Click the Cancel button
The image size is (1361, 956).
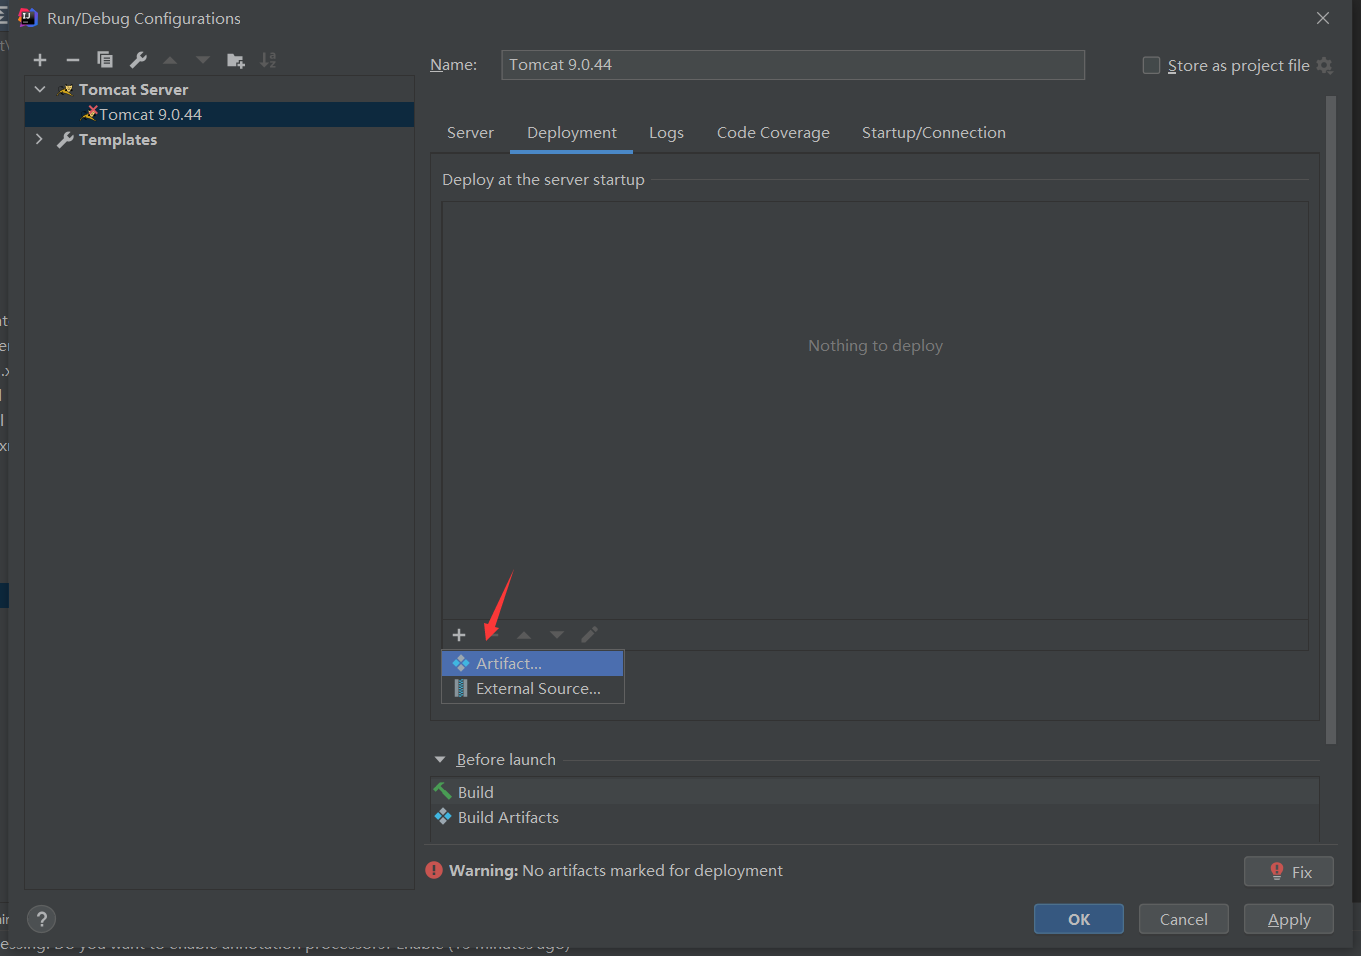pos(1184,919)
